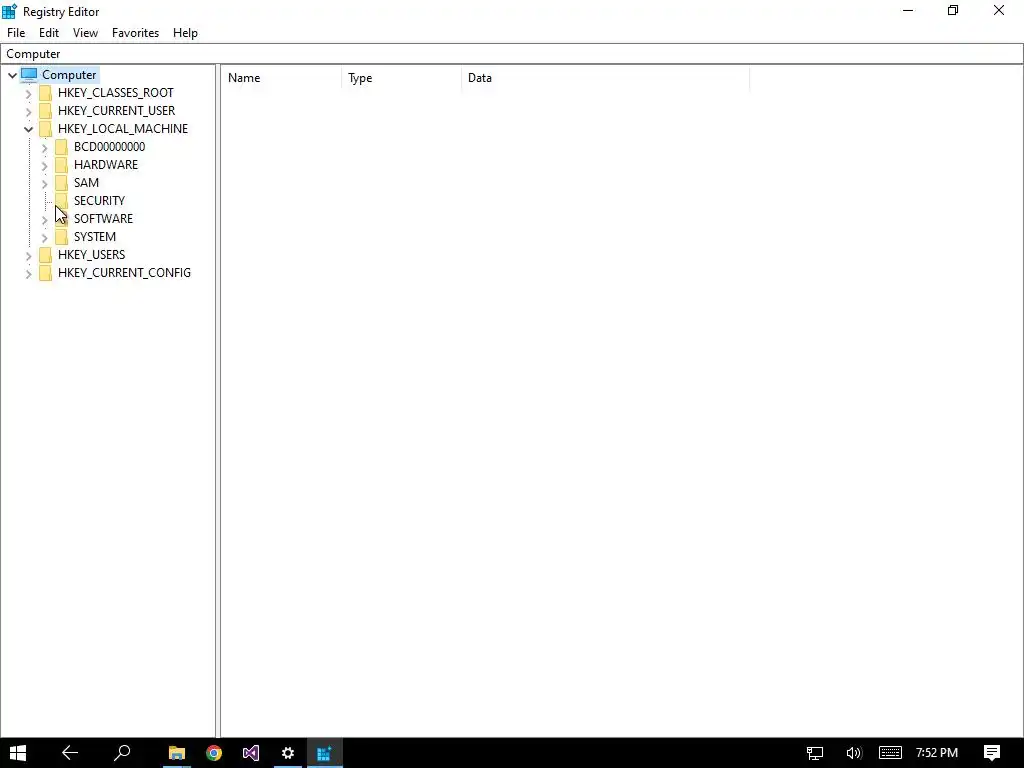The width and height of the screenshot is (1024, 768).
Task: Click the taskbar back arrow
Action: click(x=70, y=753)
